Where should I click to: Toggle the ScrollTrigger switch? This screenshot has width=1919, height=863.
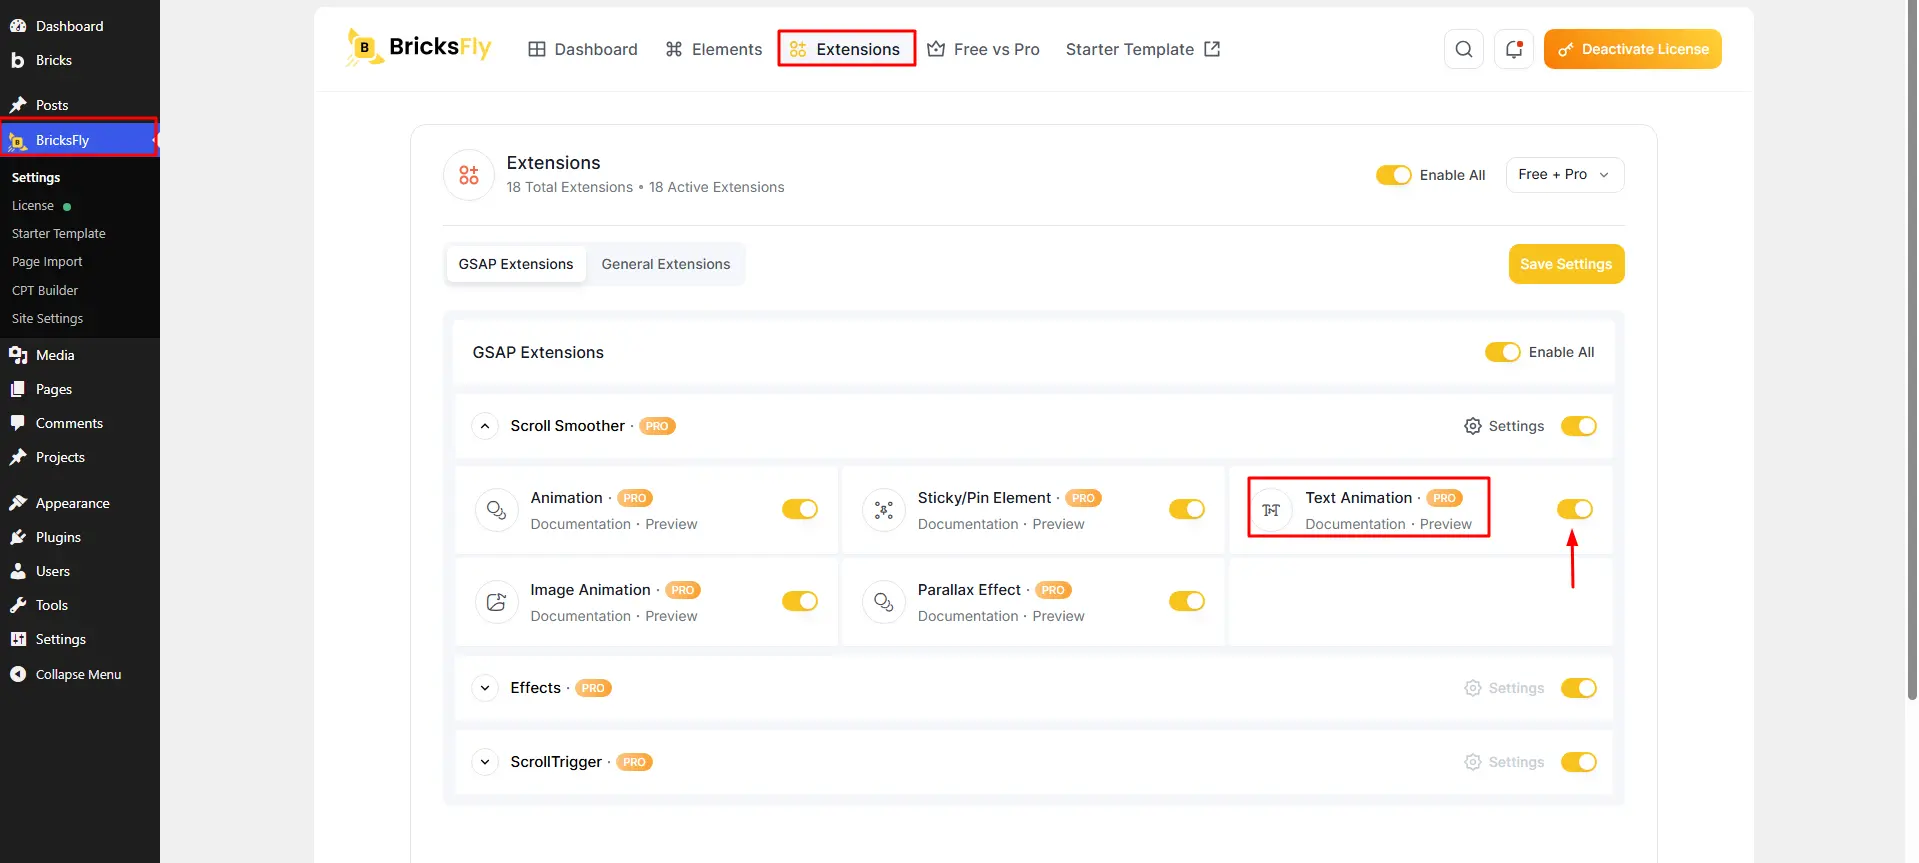(1578, 762)
